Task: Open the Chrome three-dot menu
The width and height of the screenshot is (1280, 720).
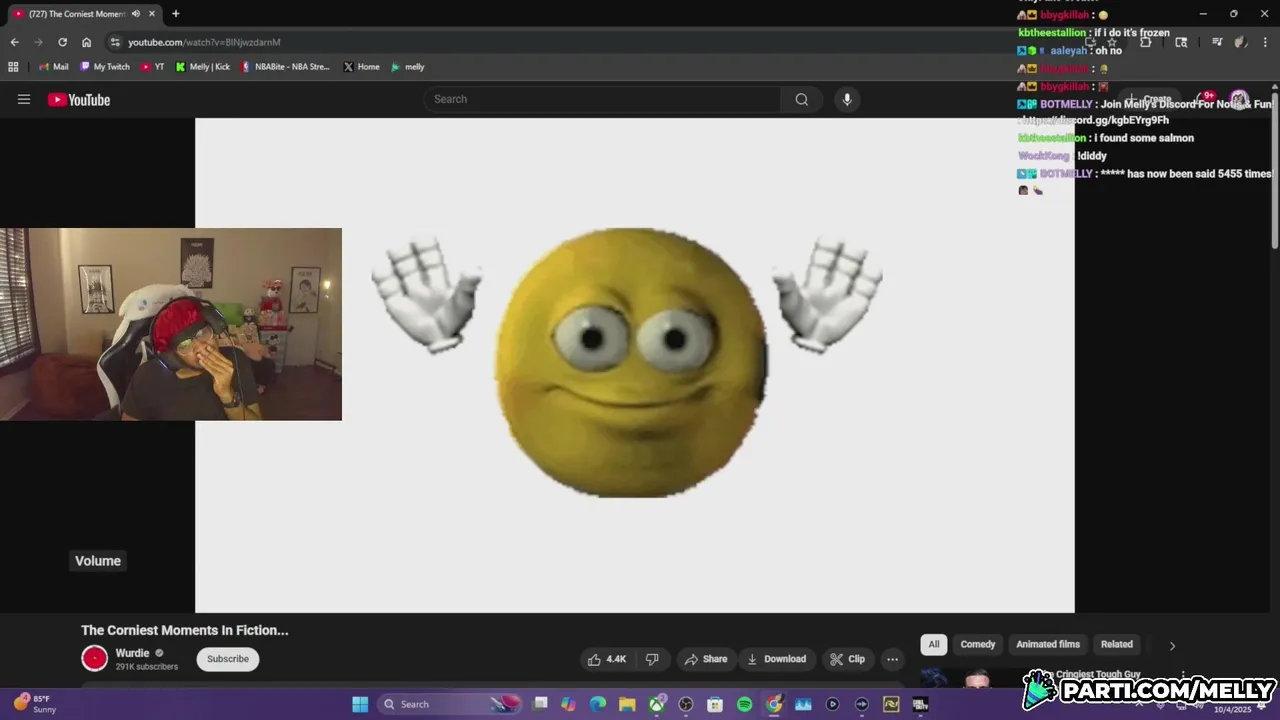Action: pos(1263,42)
